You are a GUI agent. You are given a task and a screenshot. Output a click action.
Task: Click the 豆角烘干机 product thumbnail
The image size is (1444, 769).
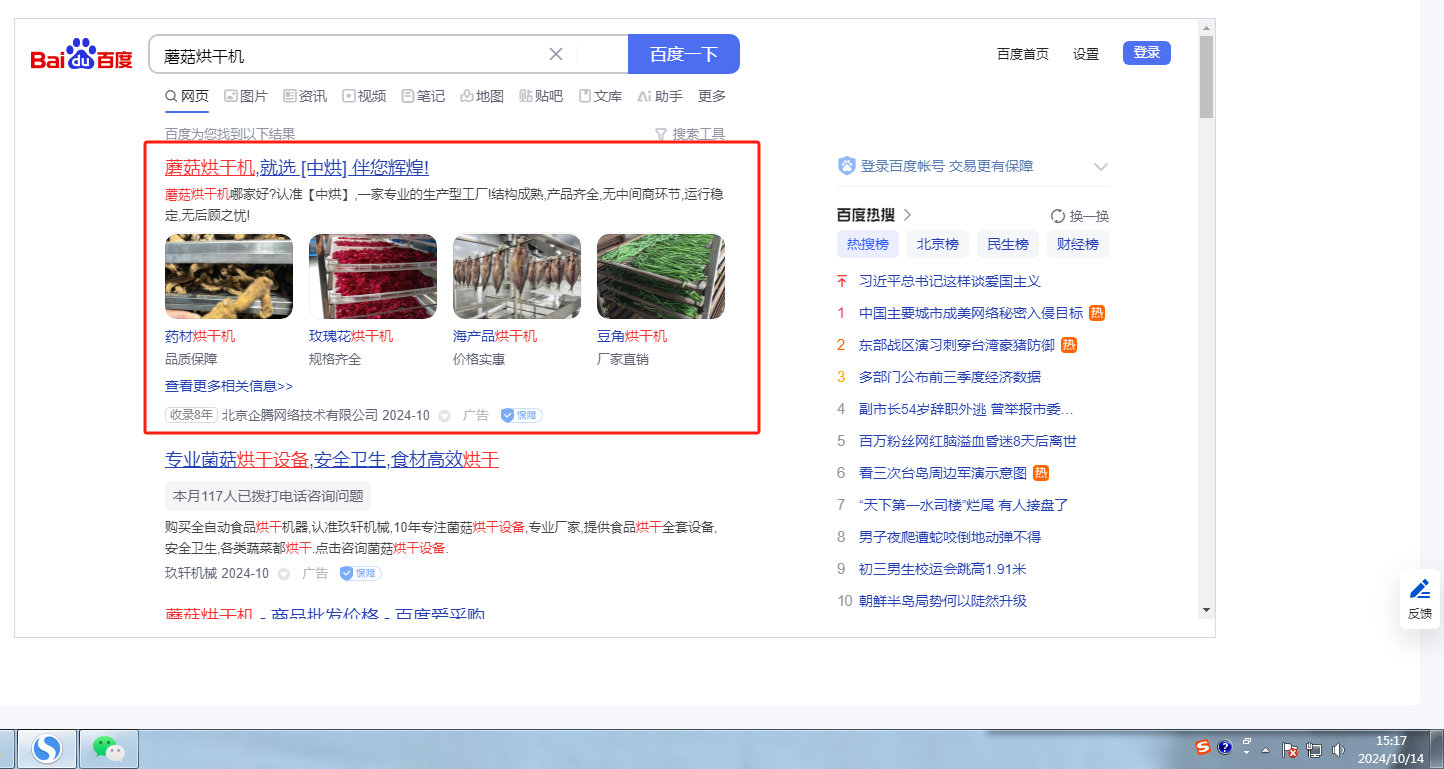pos(661,276)
